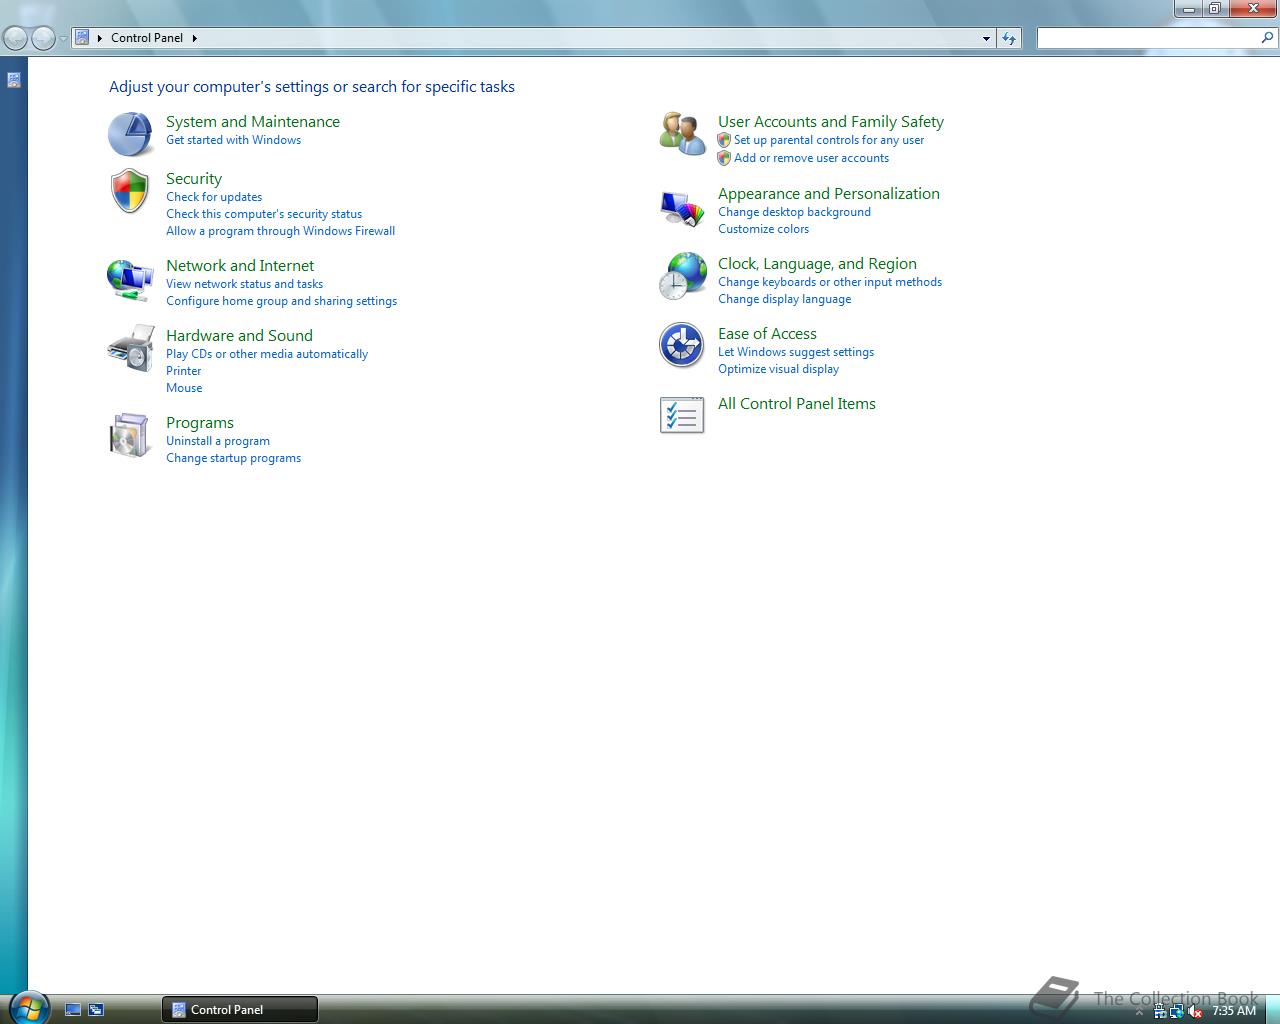Open the Network and Internet heading
Screen dimensions: 1280x1024
[x=240, y=265]
